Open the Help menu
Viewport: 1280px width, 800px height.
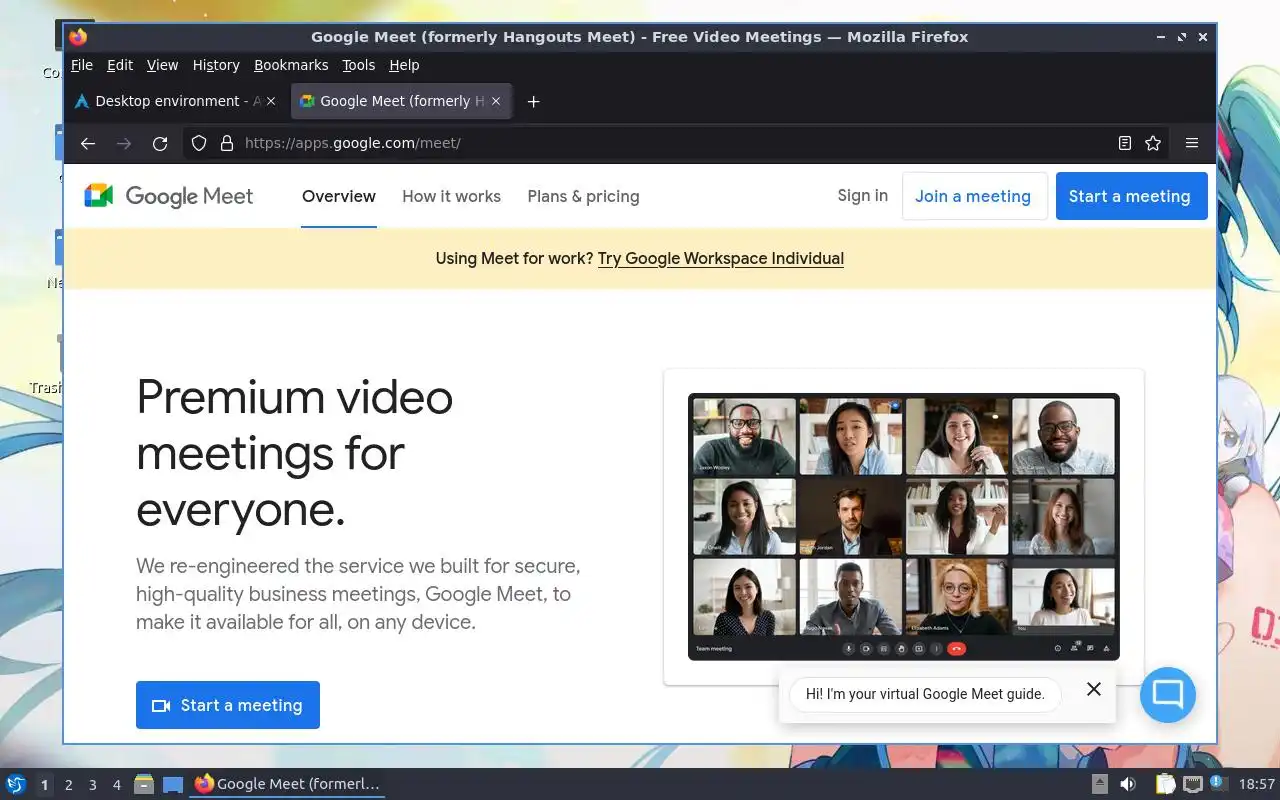point(404,65)
